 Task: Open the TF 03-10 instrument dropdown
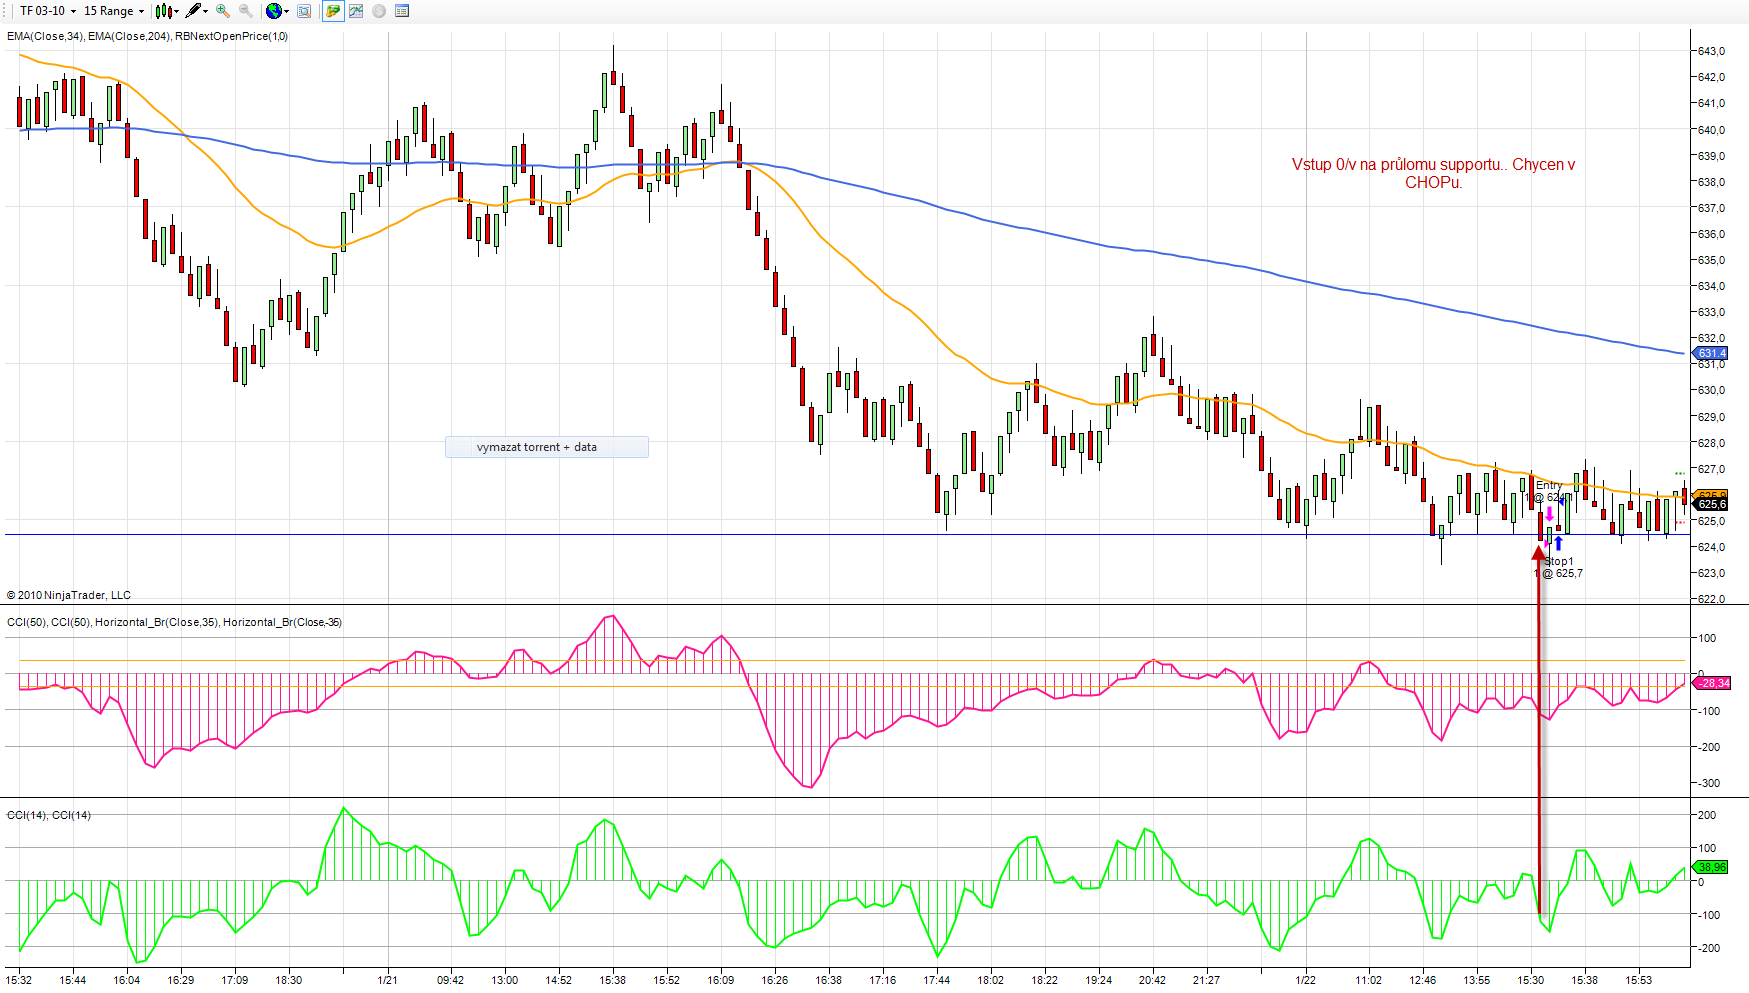(x=47, y=11)
